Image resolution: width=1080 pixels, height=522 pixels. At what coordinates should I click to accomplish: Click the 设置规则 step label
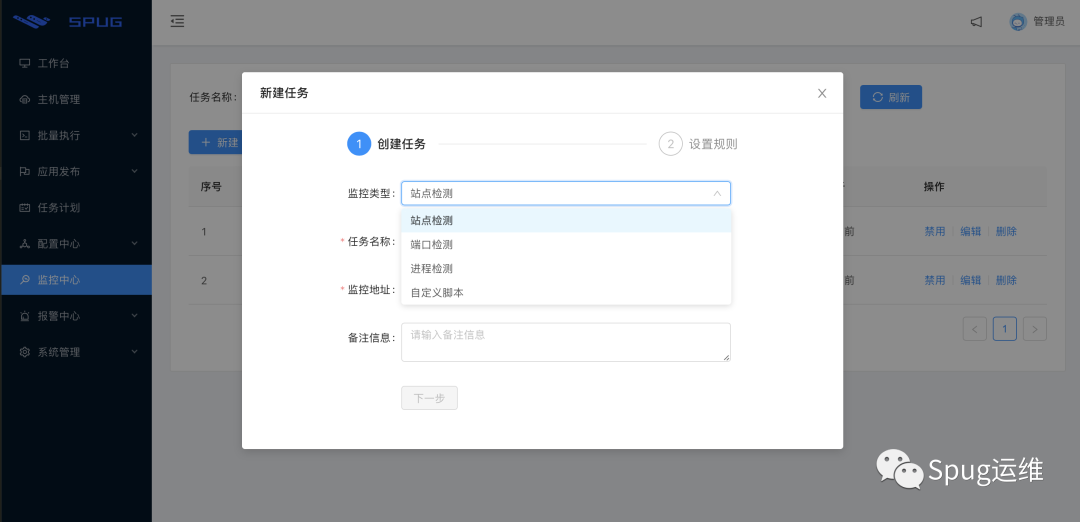(714, 145)
